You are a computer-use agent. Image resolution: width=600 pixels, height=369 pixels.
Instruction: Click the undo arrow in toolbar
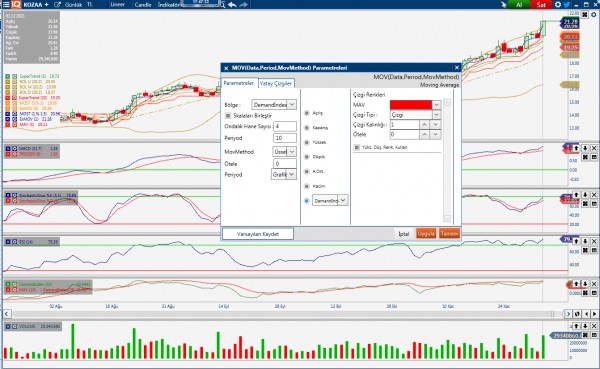232,5
